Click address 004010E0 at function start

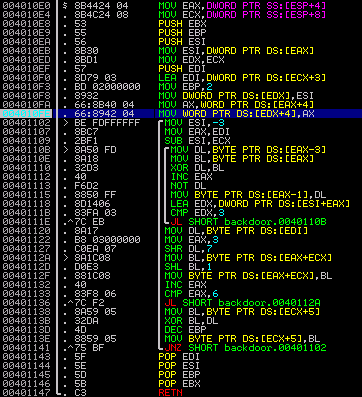[x=26, y=6]
